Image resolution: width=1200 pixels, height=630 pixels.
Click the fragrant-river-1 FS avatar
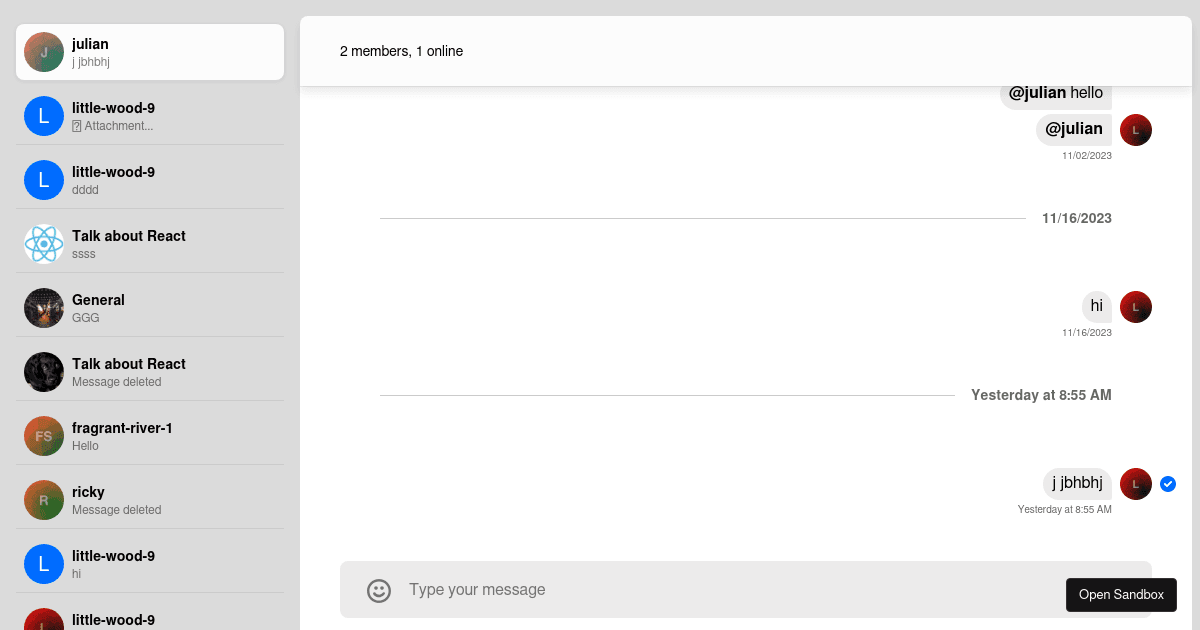coord(44,436)
